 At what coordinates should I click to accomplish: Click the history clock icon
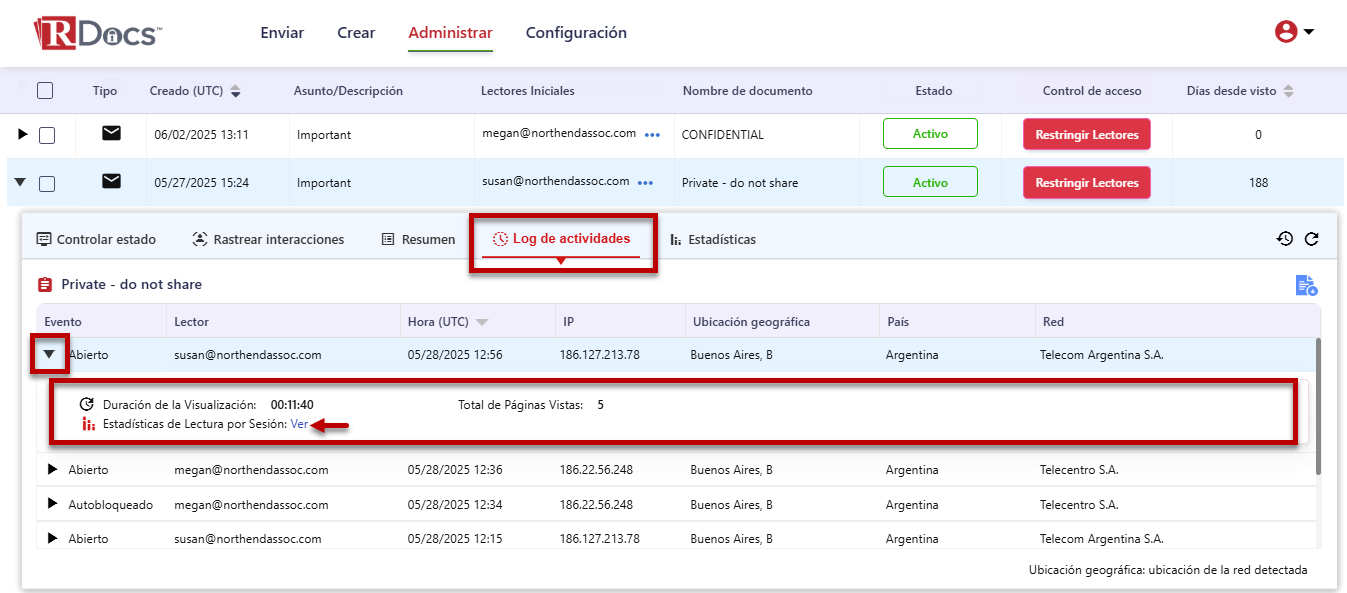point(1285,239)
